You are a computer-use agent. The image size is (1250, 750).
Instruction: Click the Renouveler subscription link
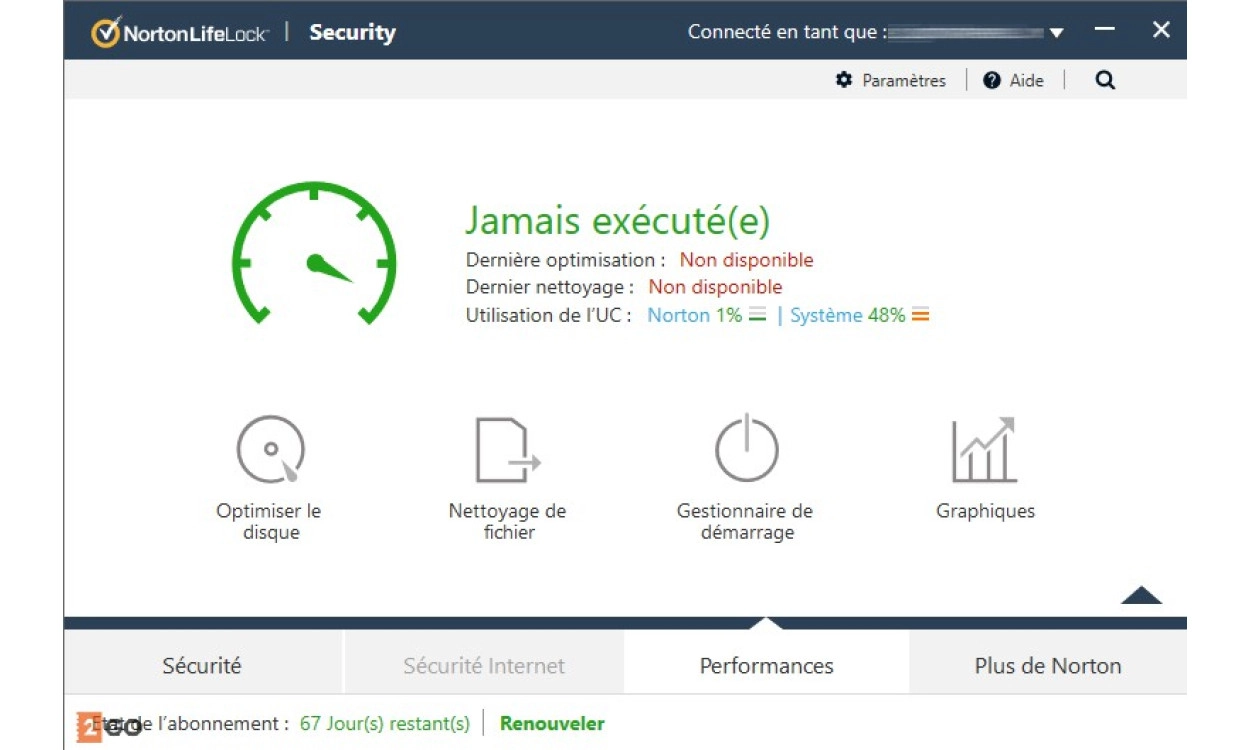pos(552,723)
